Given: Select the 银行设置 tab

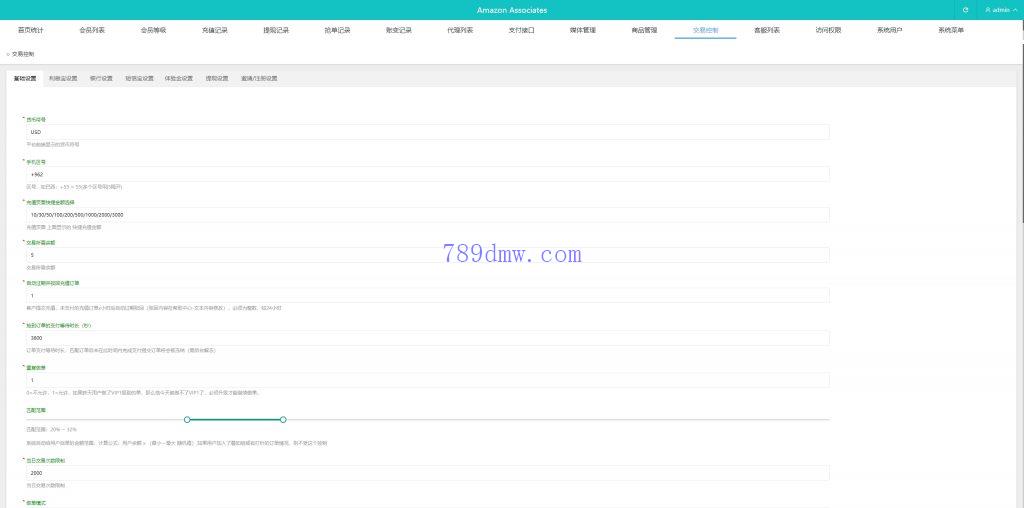Looking at the screenshot, I should (101, 78).
